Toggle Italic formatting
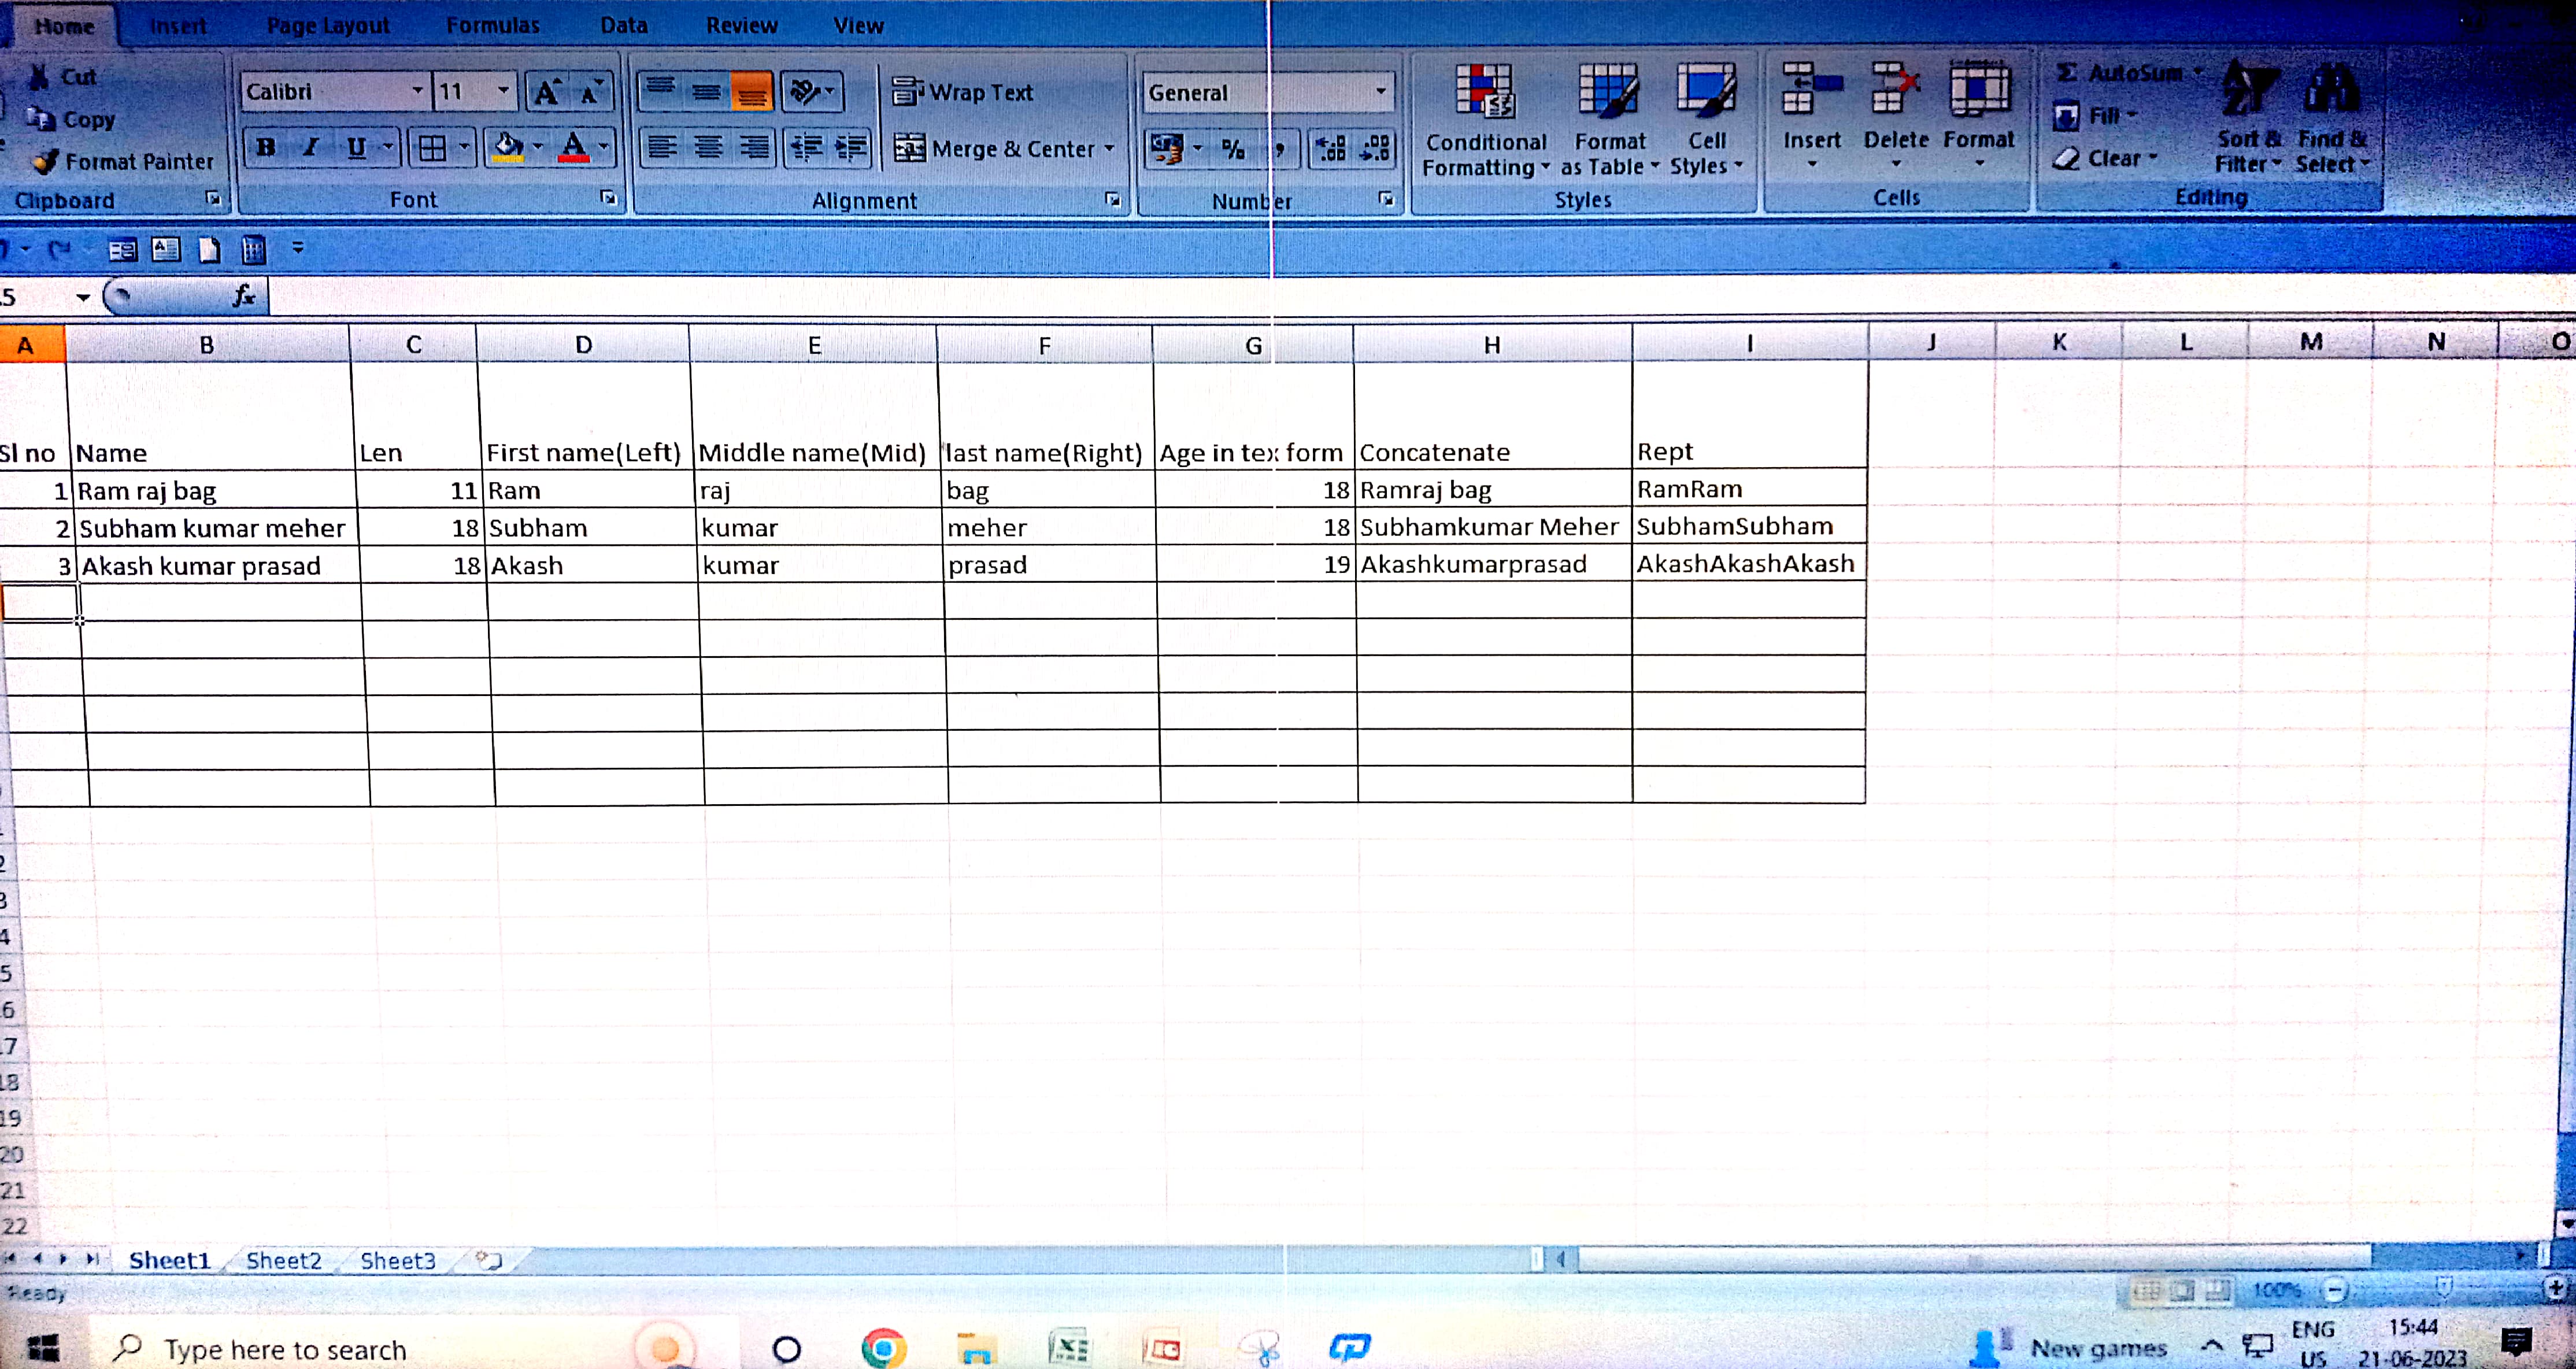This screenshot has width=2576, height=1369. pos(311,148)
